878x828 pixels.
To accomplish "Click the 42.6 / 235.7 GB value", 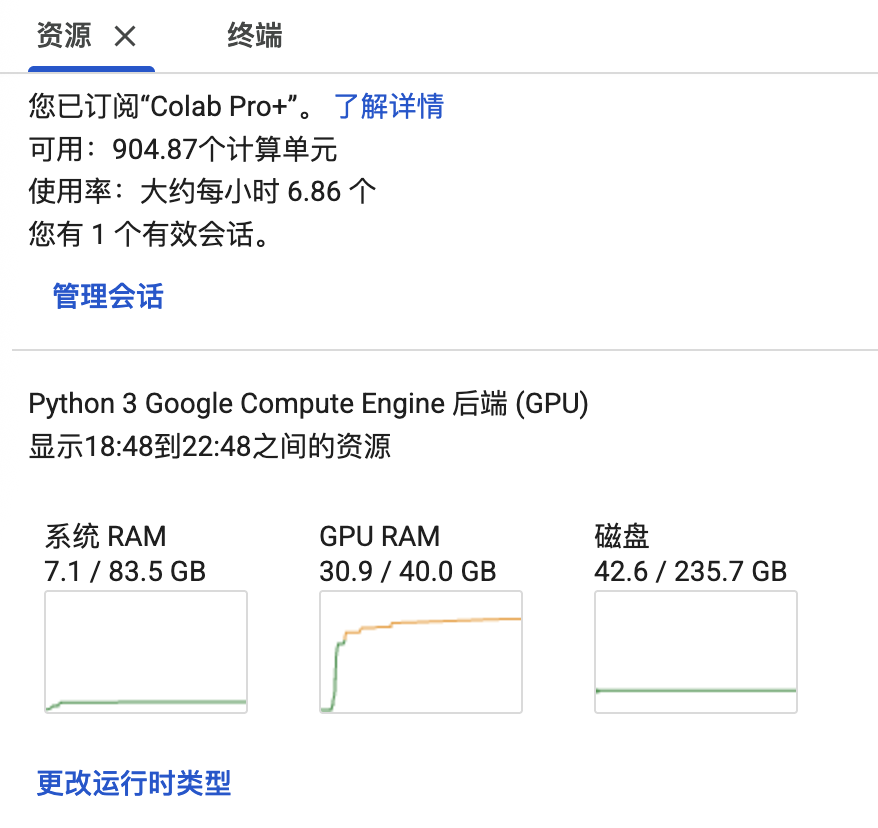I will [x=690, y=571].
